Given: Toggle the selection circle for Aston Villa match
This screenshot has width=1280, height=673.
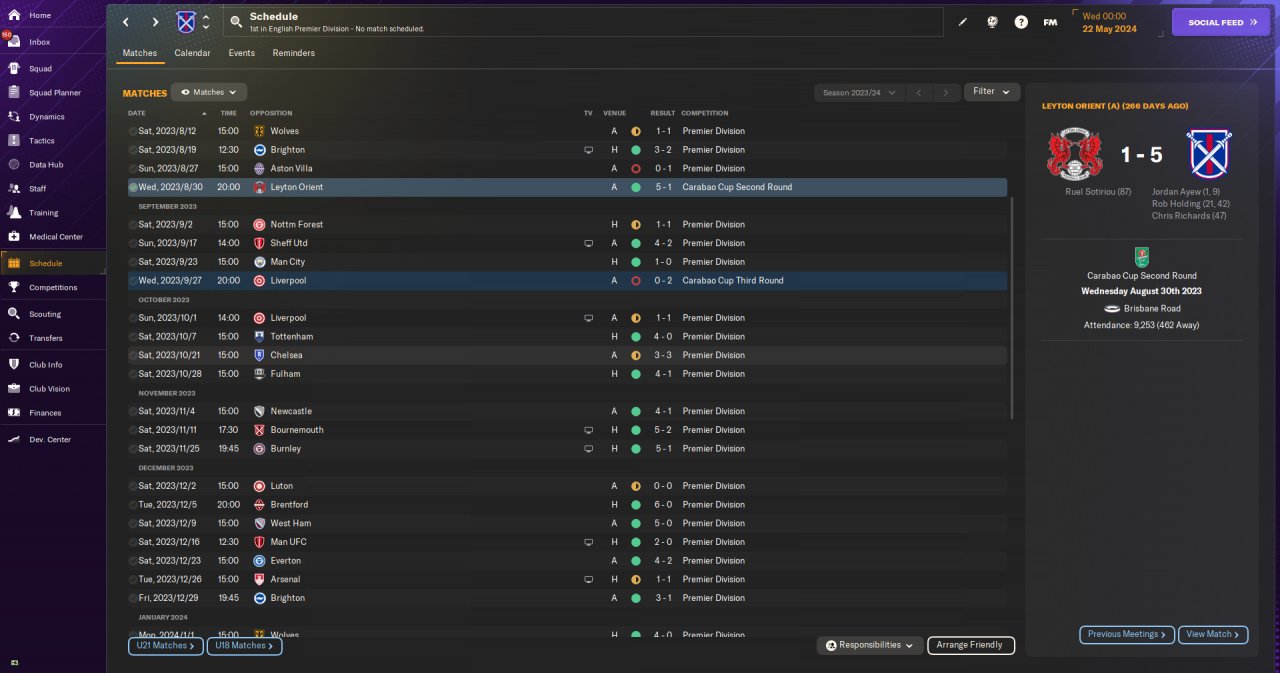Looking at the screenshot, I should pyautogui.click(x=133, y=169).
